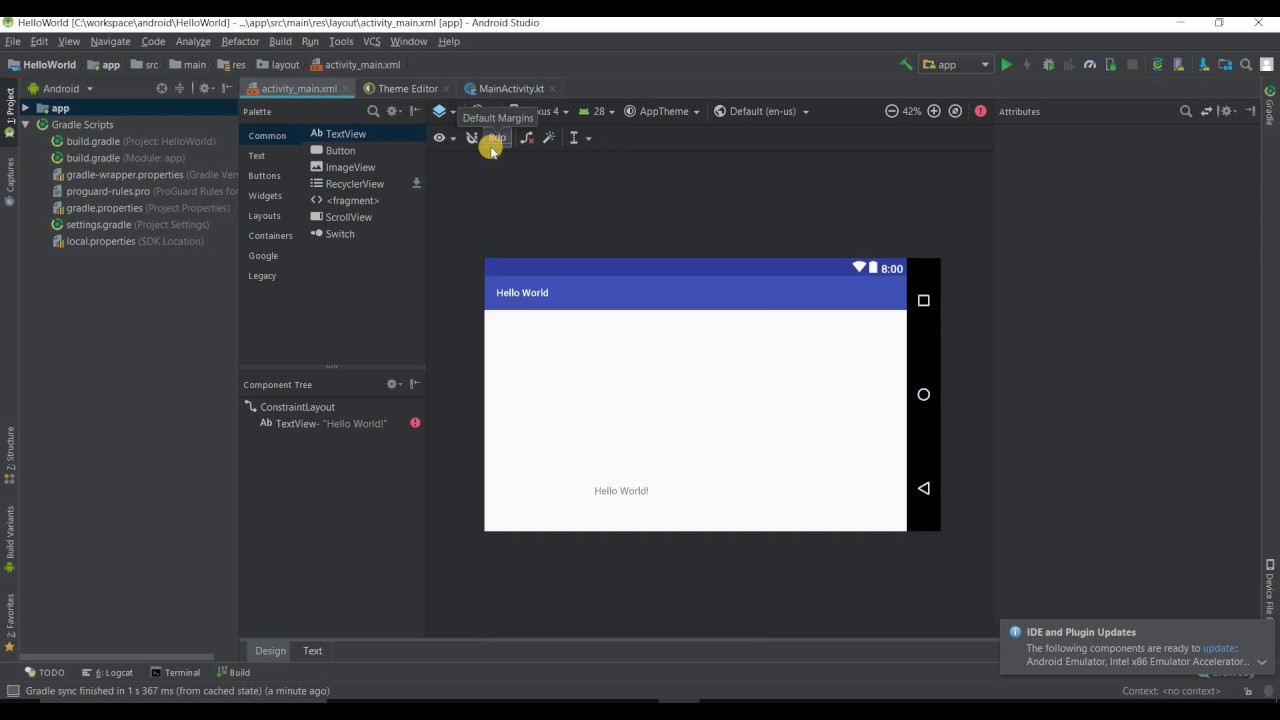Toggle the Turn Off Autoconnect magnet icon
Image resolution: width=1280 pixels, height=720 pixels.
(472, 138)
